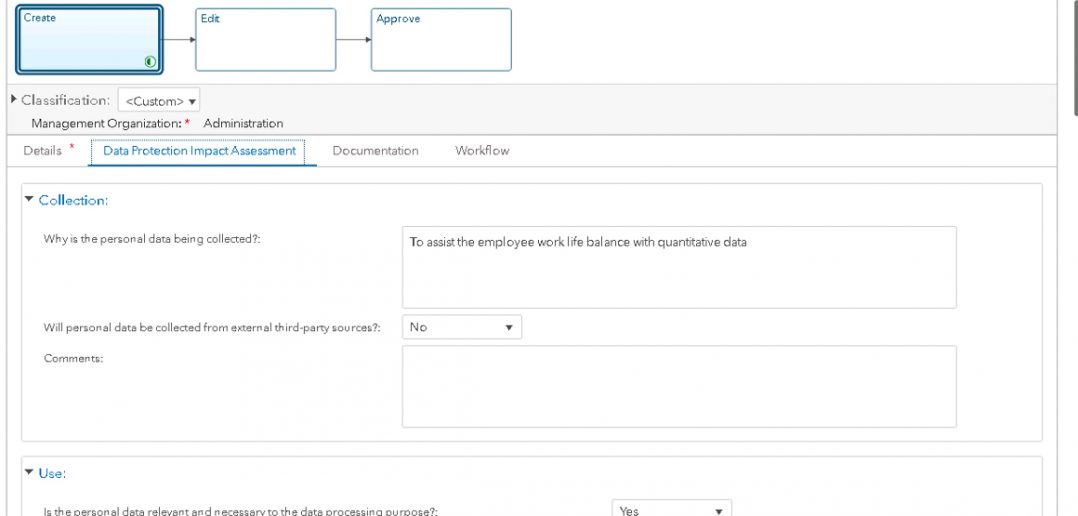This screenshot has height=516, width=1078.
Task: Open the <Custom> classification dropdown
Action: click(x=160, y=101)
